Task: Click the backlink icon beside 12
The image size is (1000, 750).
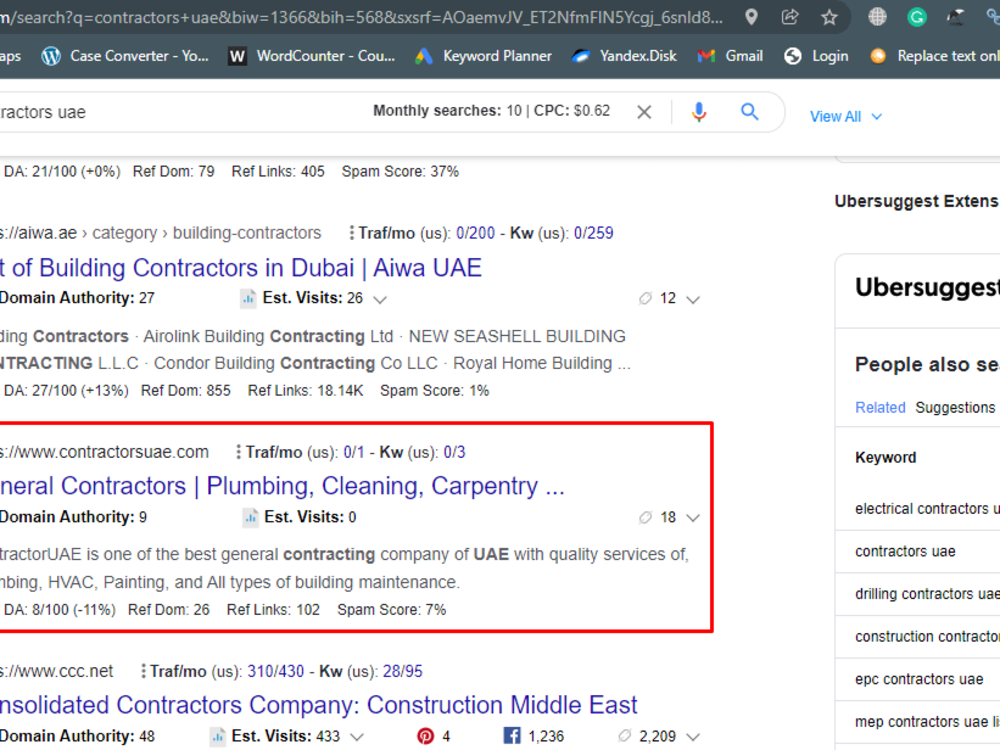Action: click(x=645, y=298)
